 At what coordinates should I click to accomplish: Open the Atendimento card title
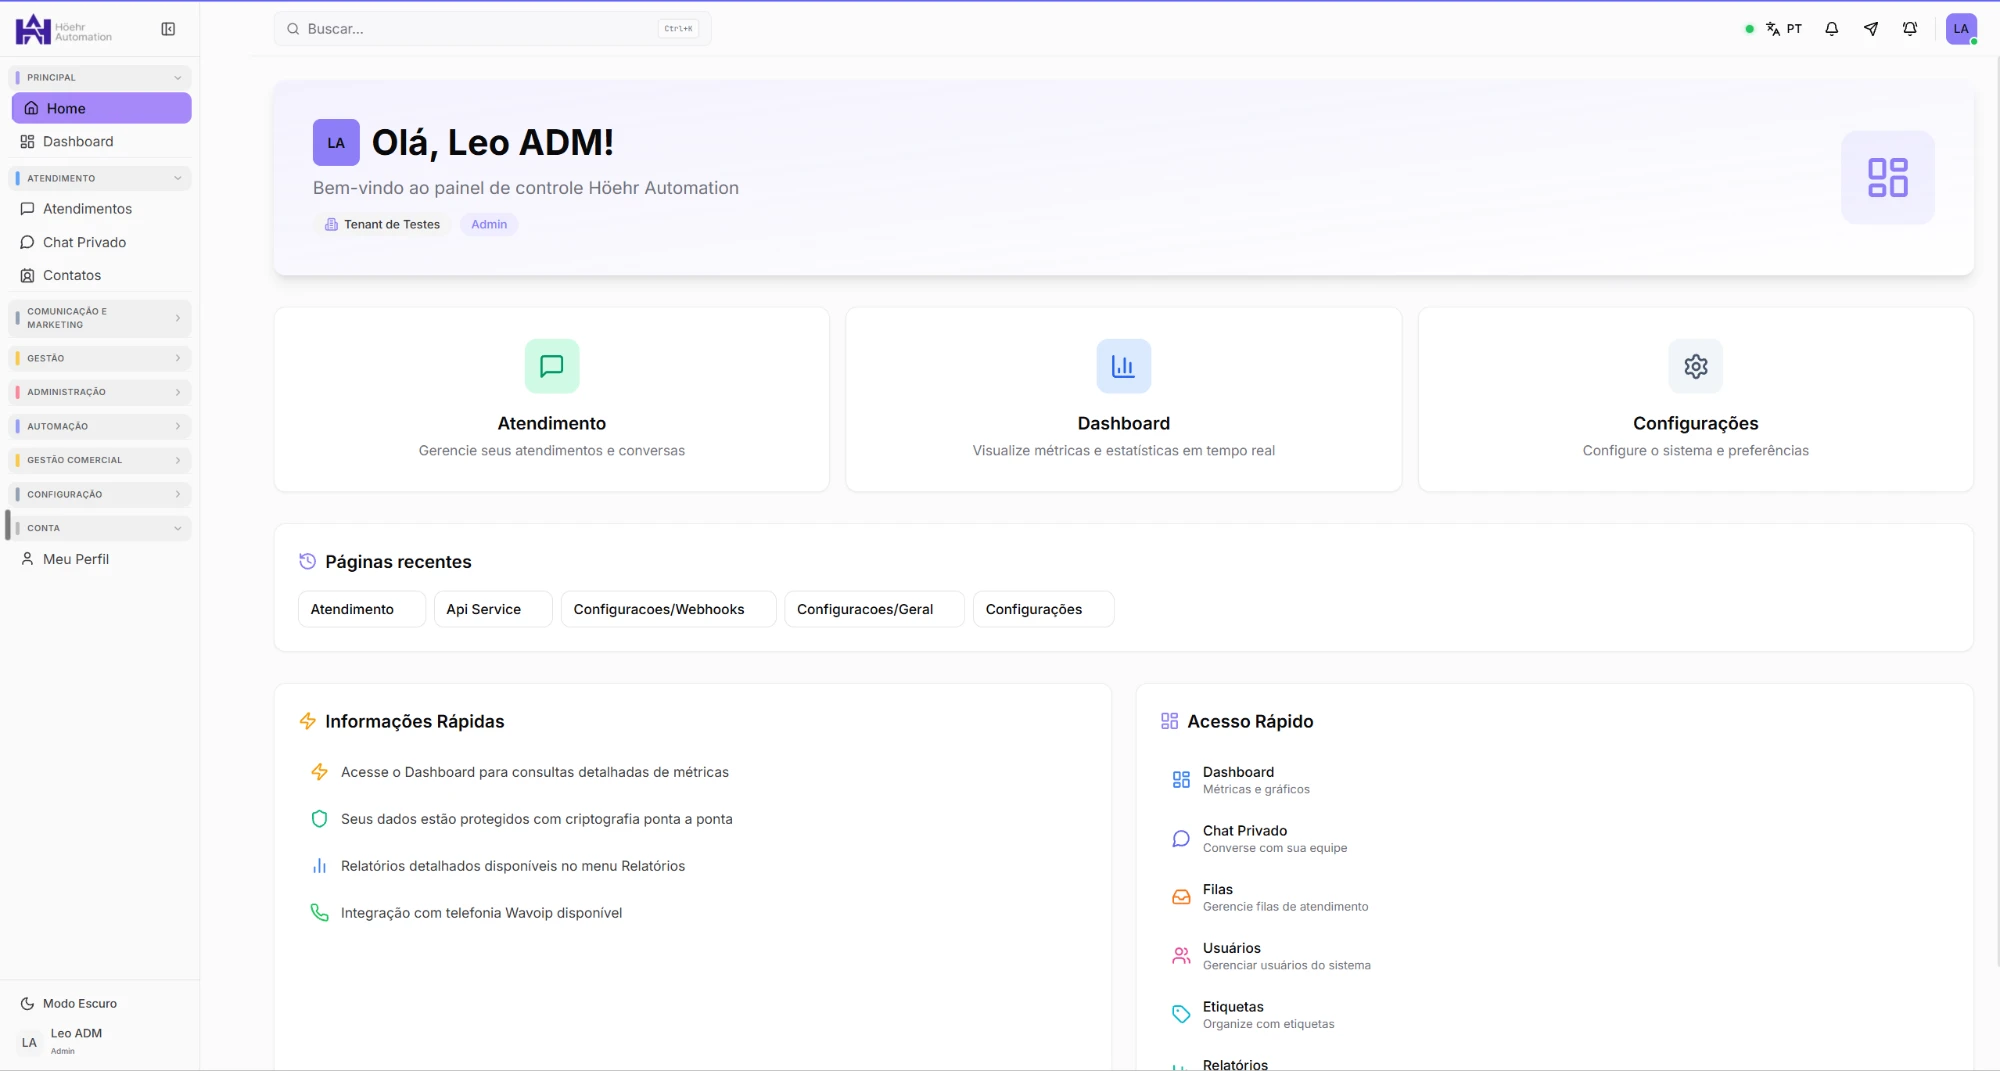(x=552, y=424)
